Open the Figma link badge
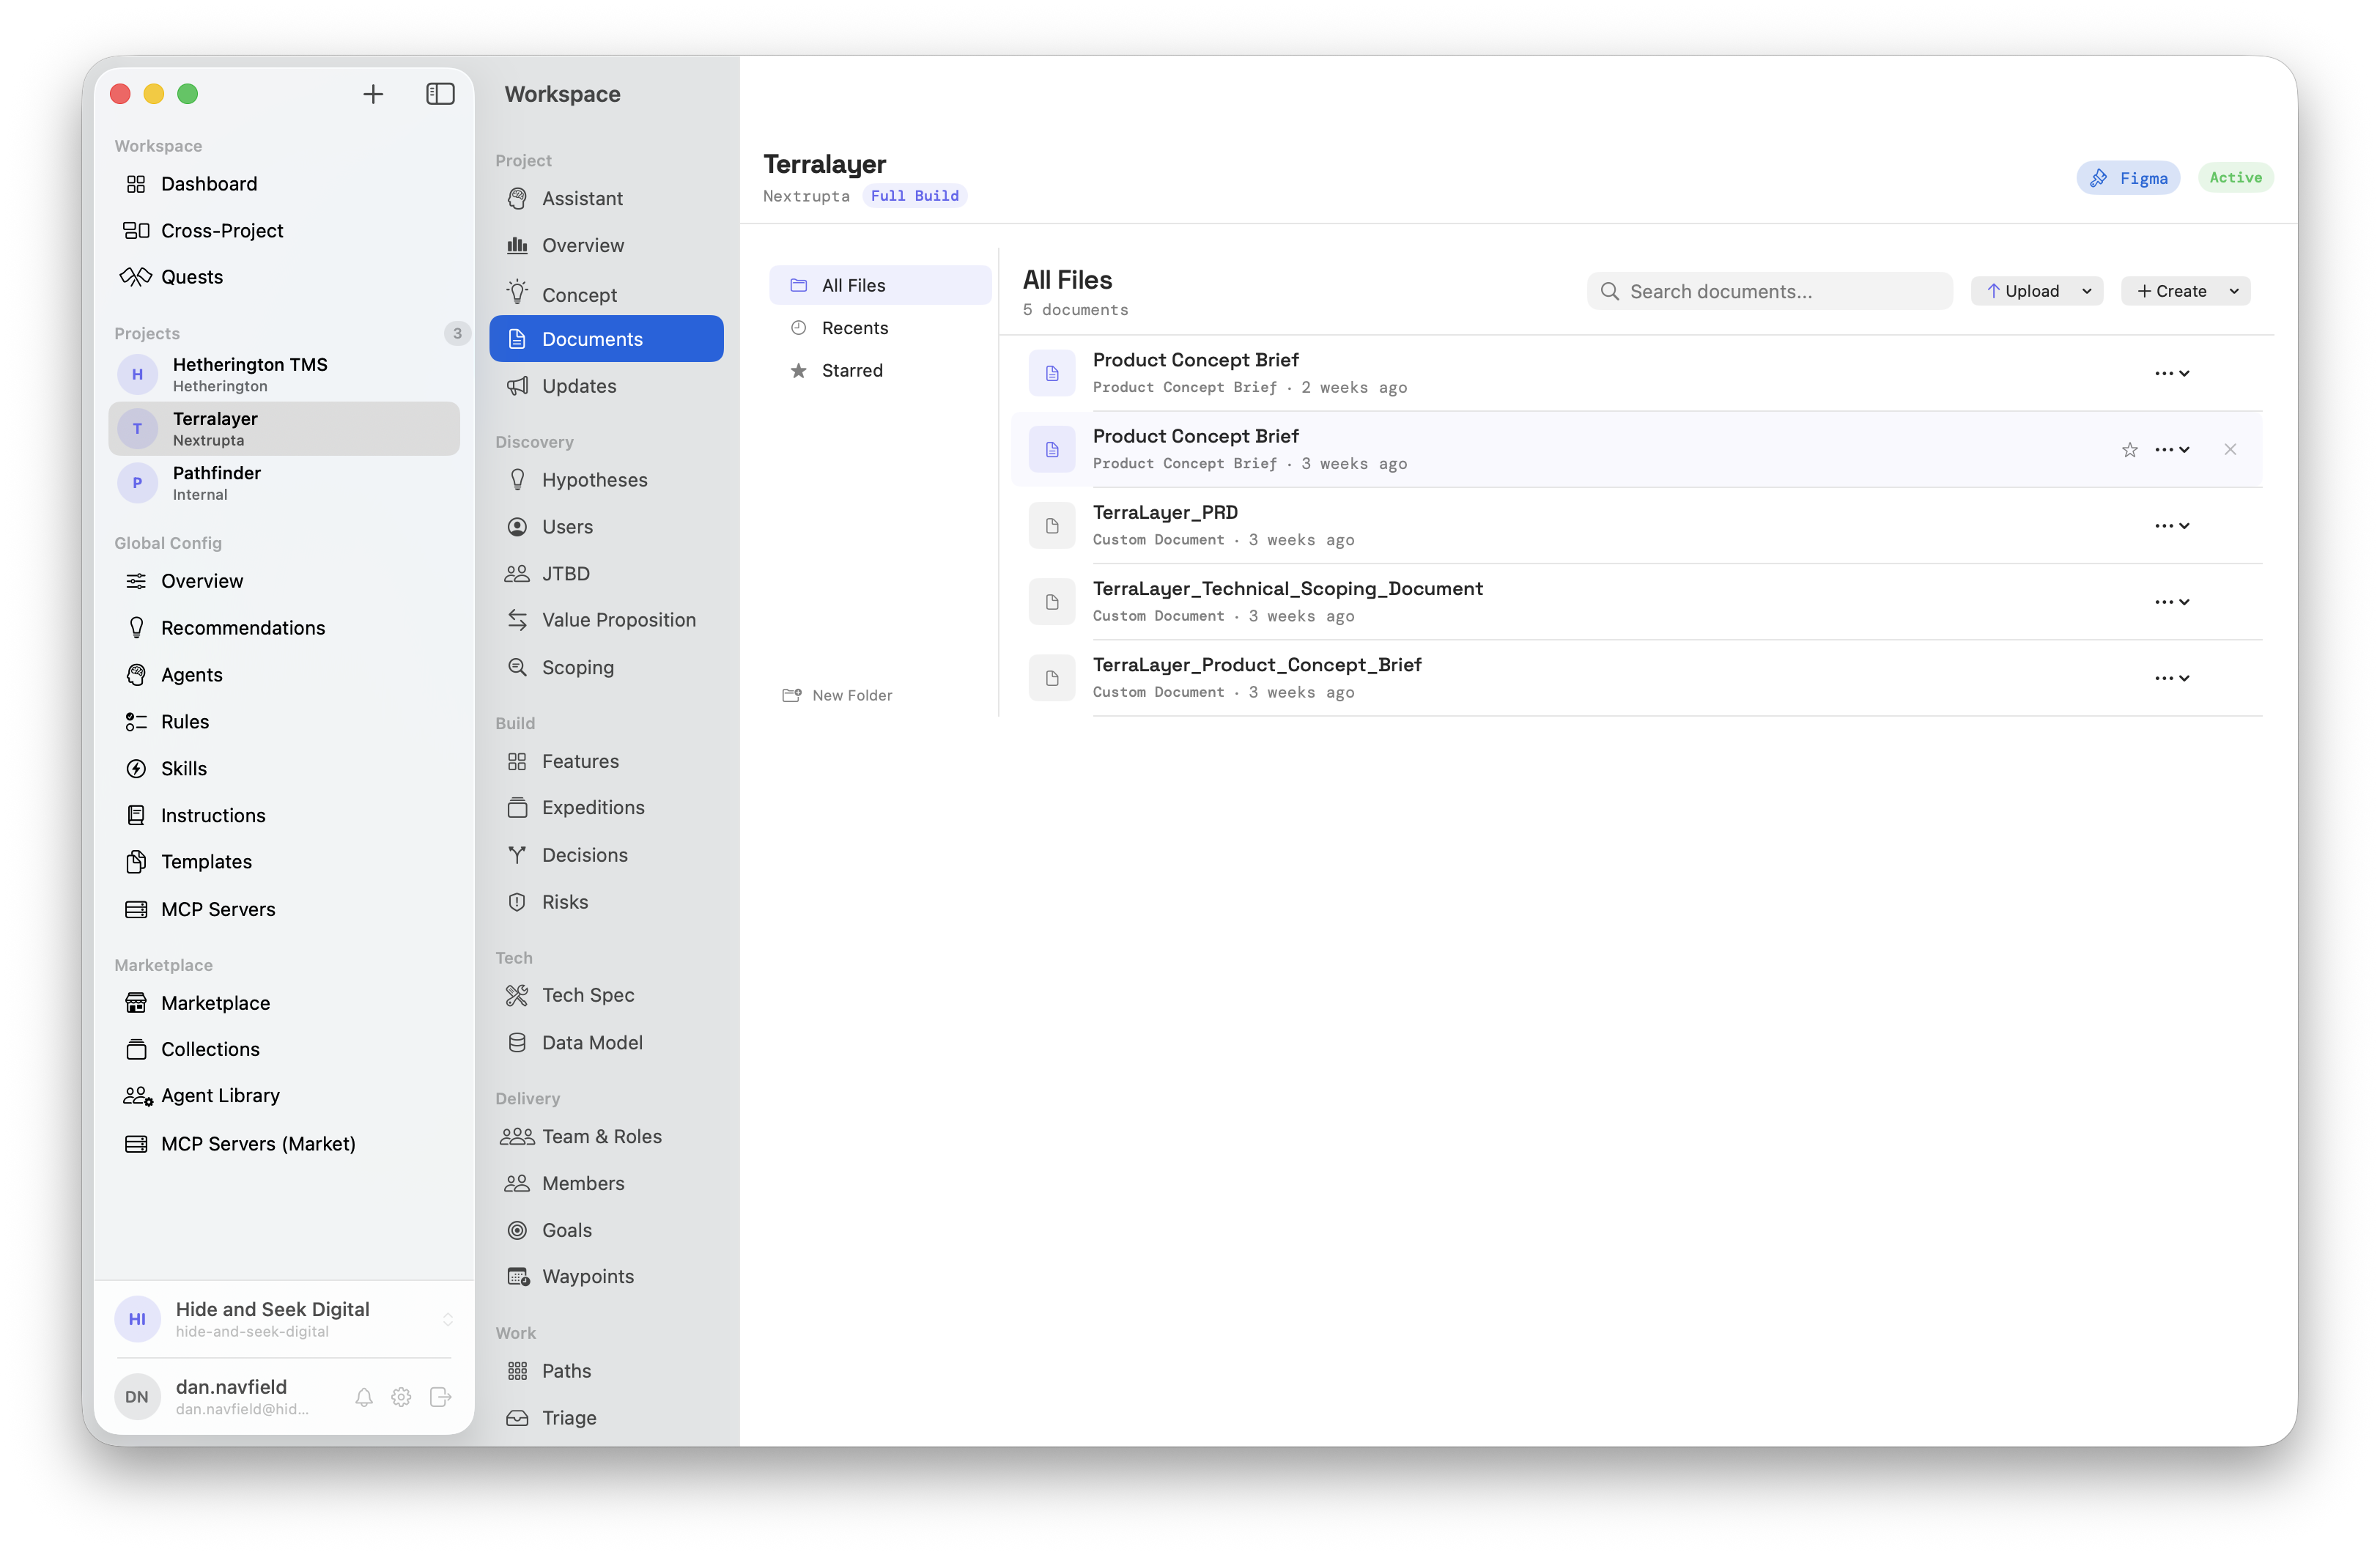This screenshot has height=1555, width=2380. pos(2127,178)
